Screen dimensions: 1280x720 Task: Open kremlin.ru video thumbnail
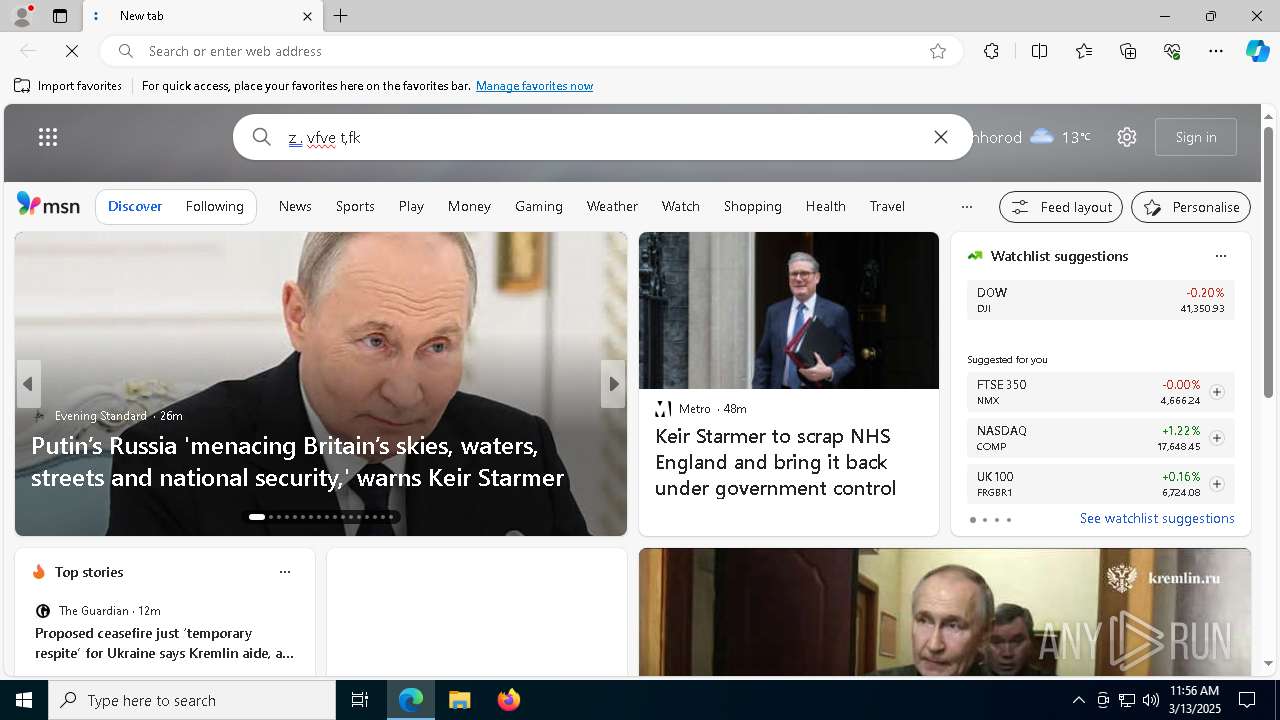(945, 612)
